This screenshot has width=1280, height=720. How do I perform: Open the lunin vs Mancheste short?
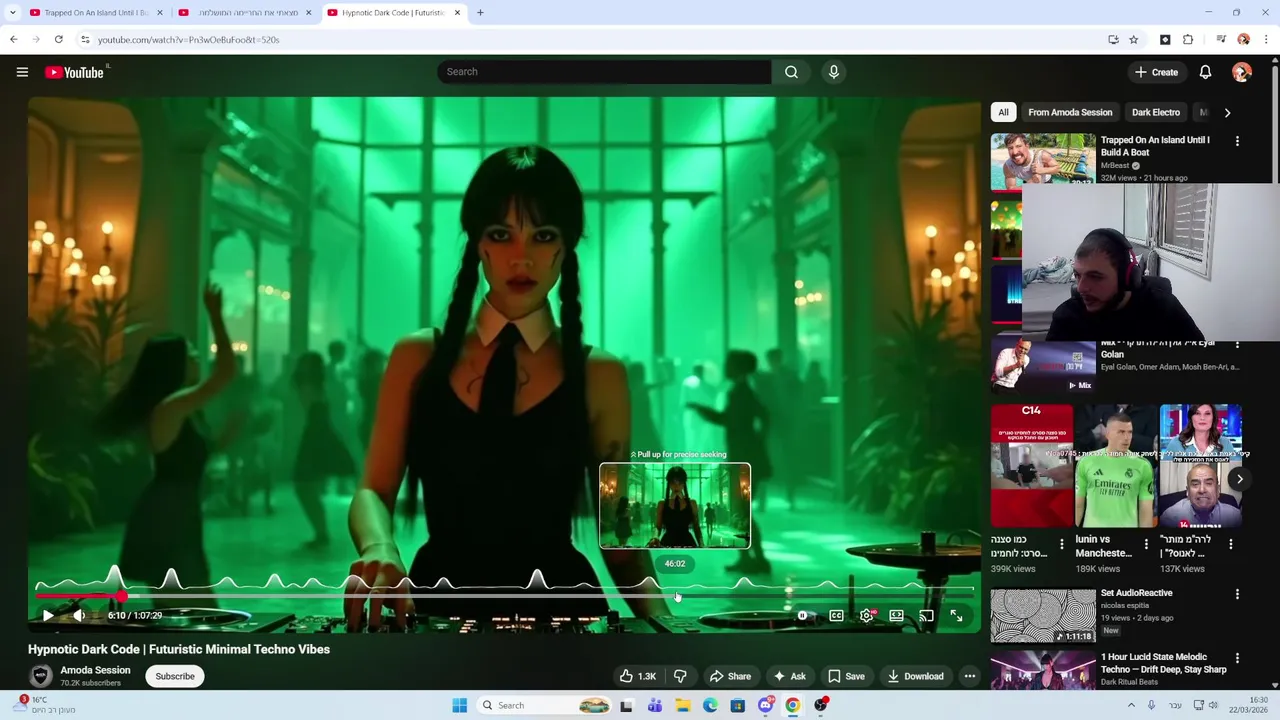[1116, 466]
